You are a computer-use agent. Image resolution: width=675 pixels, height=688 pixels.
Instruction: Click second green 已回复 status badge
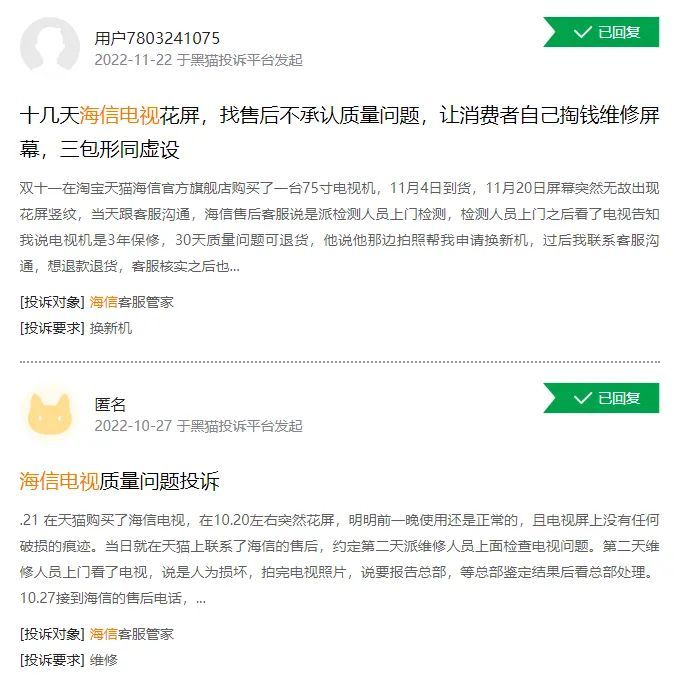[x=601, y=398]
